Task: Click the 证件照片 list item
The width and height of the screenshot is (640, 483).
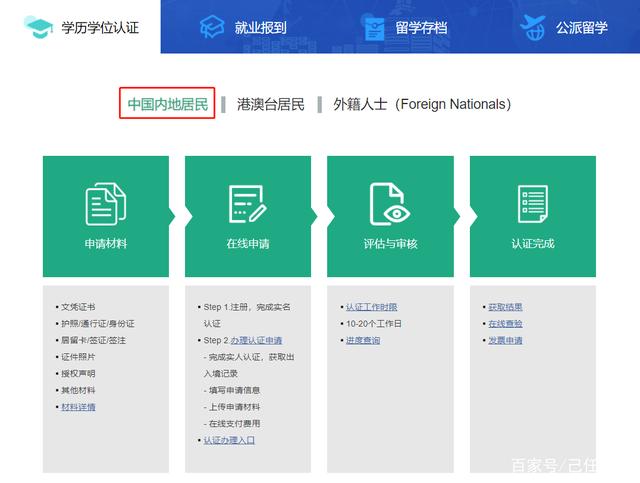Action: point(78,357)
